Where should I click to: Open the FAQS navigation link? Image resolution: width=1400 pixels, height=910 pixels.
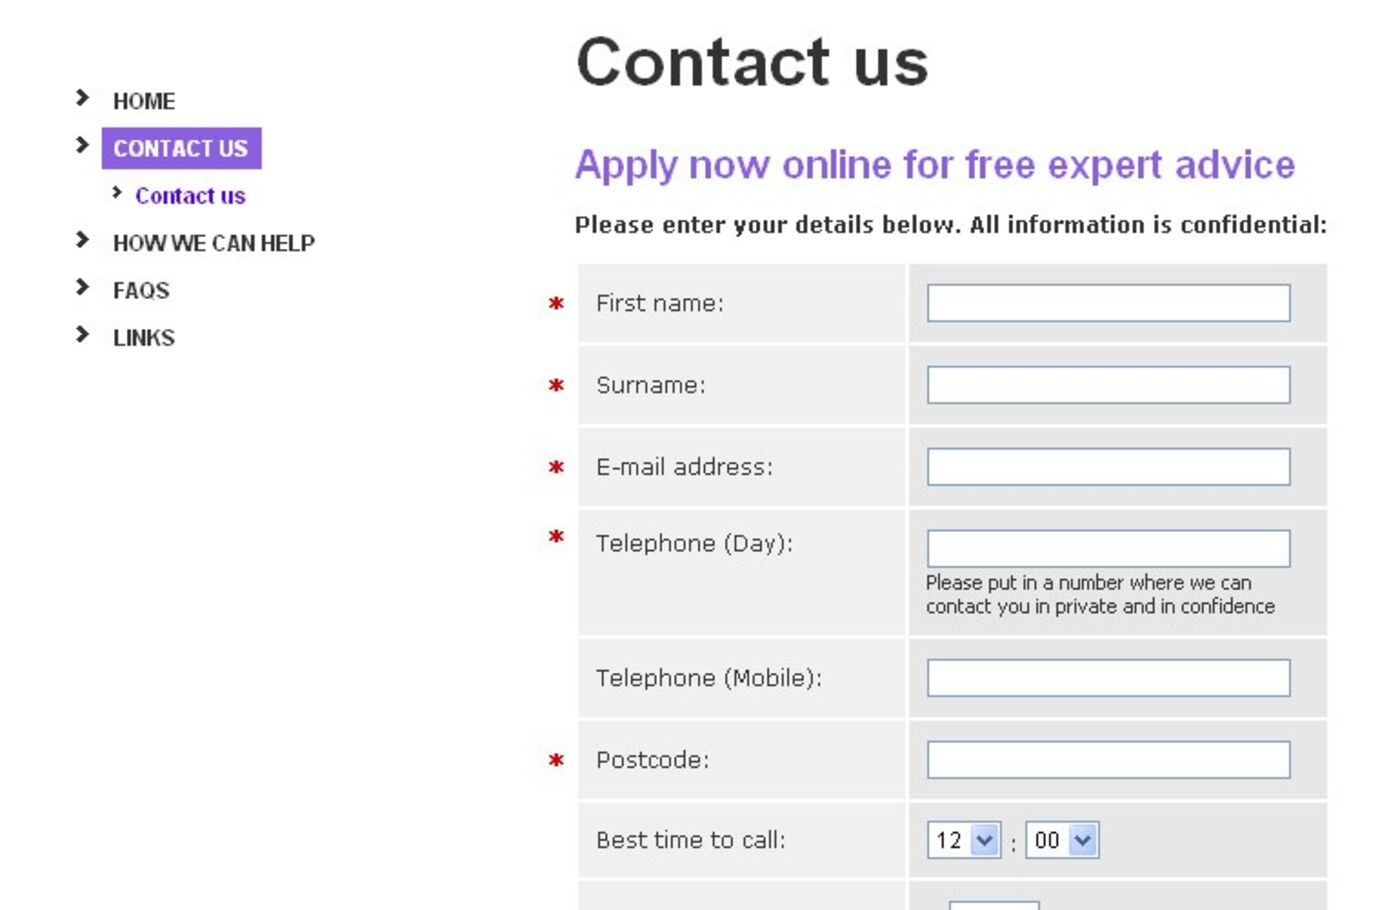coord(141,291)
